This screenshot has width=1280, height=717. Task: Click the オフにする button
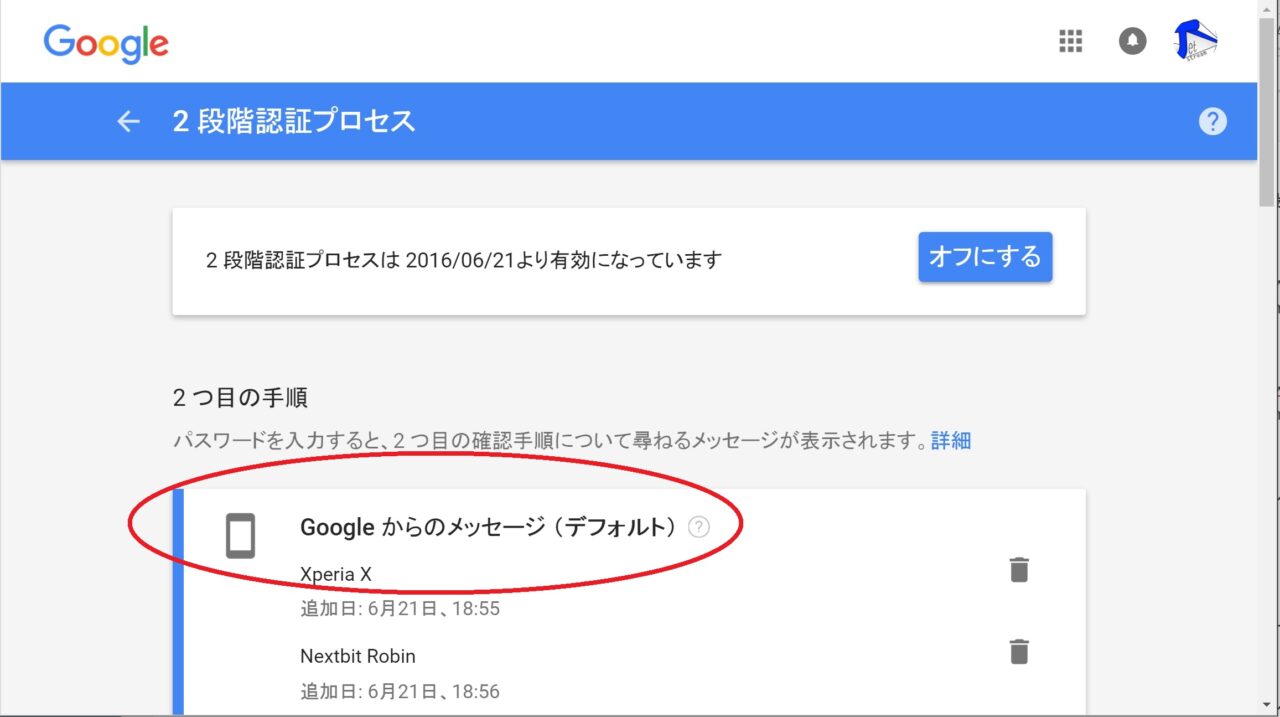(x=985, y=257)
